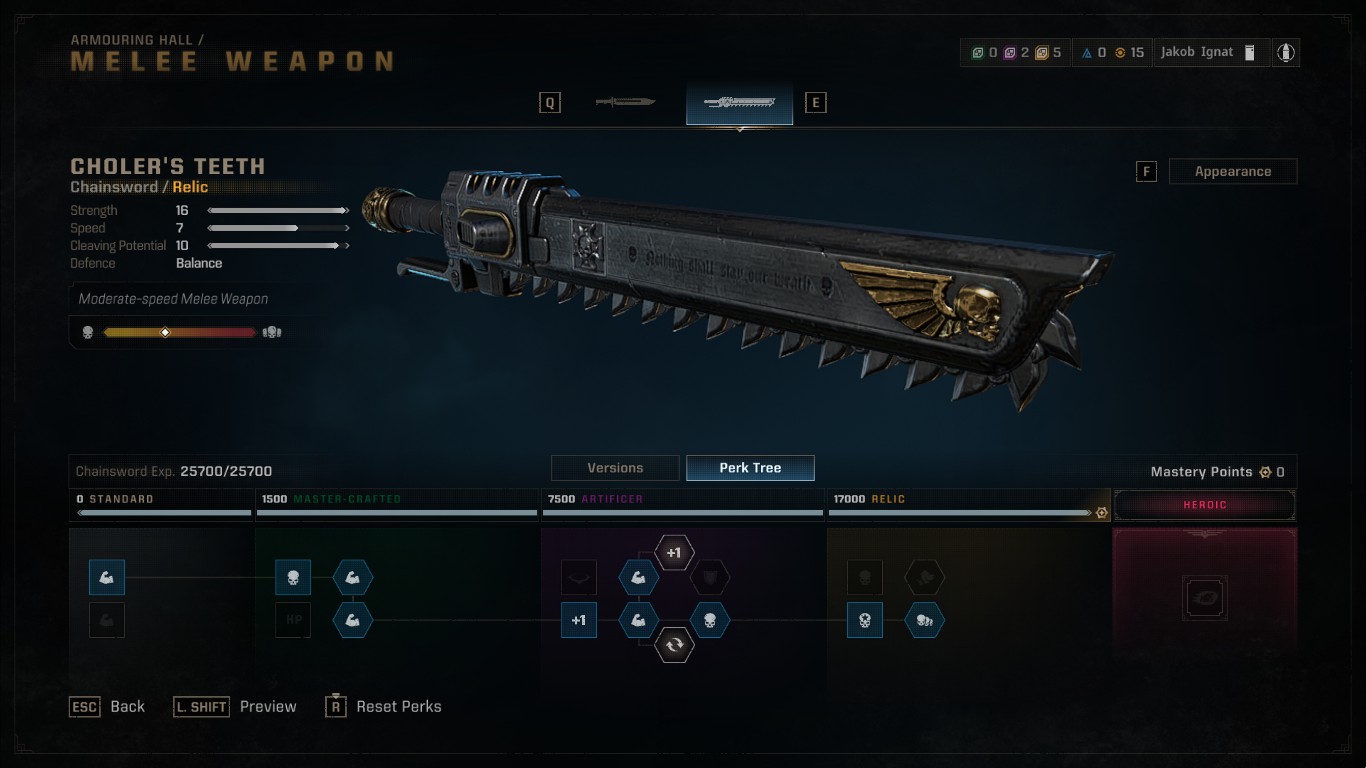Select the first Standard tier strength perk

click(107, 577)
